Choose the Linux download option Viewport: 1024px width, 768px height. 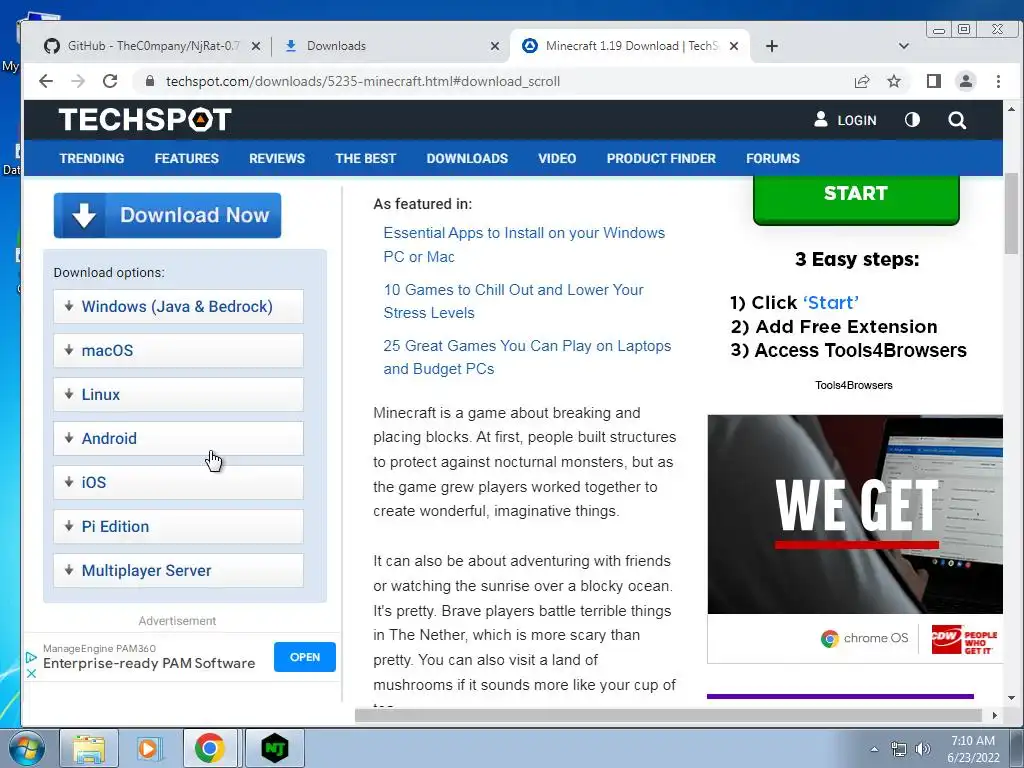[178, 394]
